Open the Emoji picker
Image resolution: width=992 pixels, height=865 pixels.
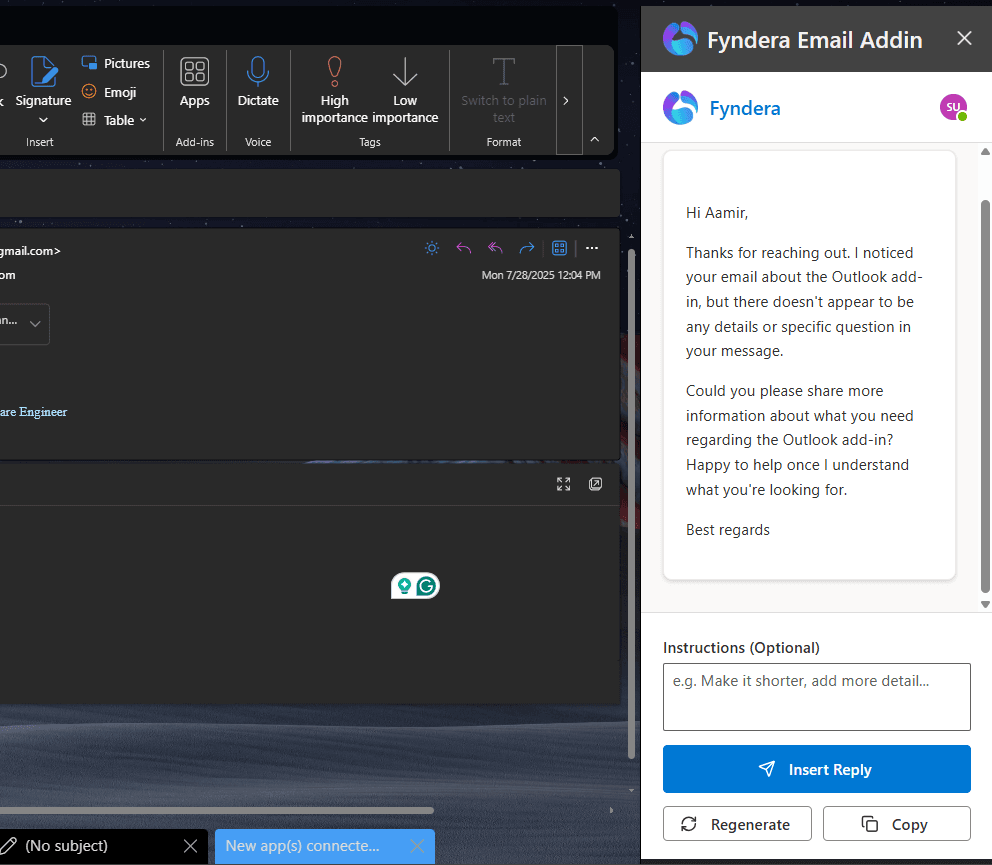pos(109,92)
